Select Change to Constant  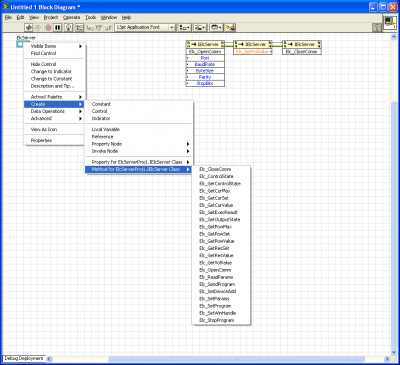point(54,79)
